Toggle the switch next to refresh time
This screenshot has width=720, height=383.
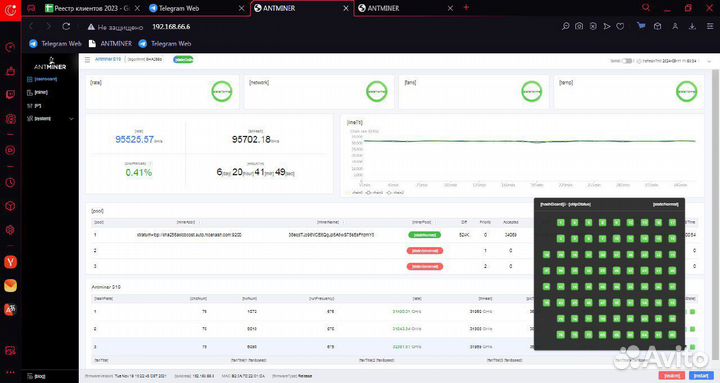click(x=627, y=61)
